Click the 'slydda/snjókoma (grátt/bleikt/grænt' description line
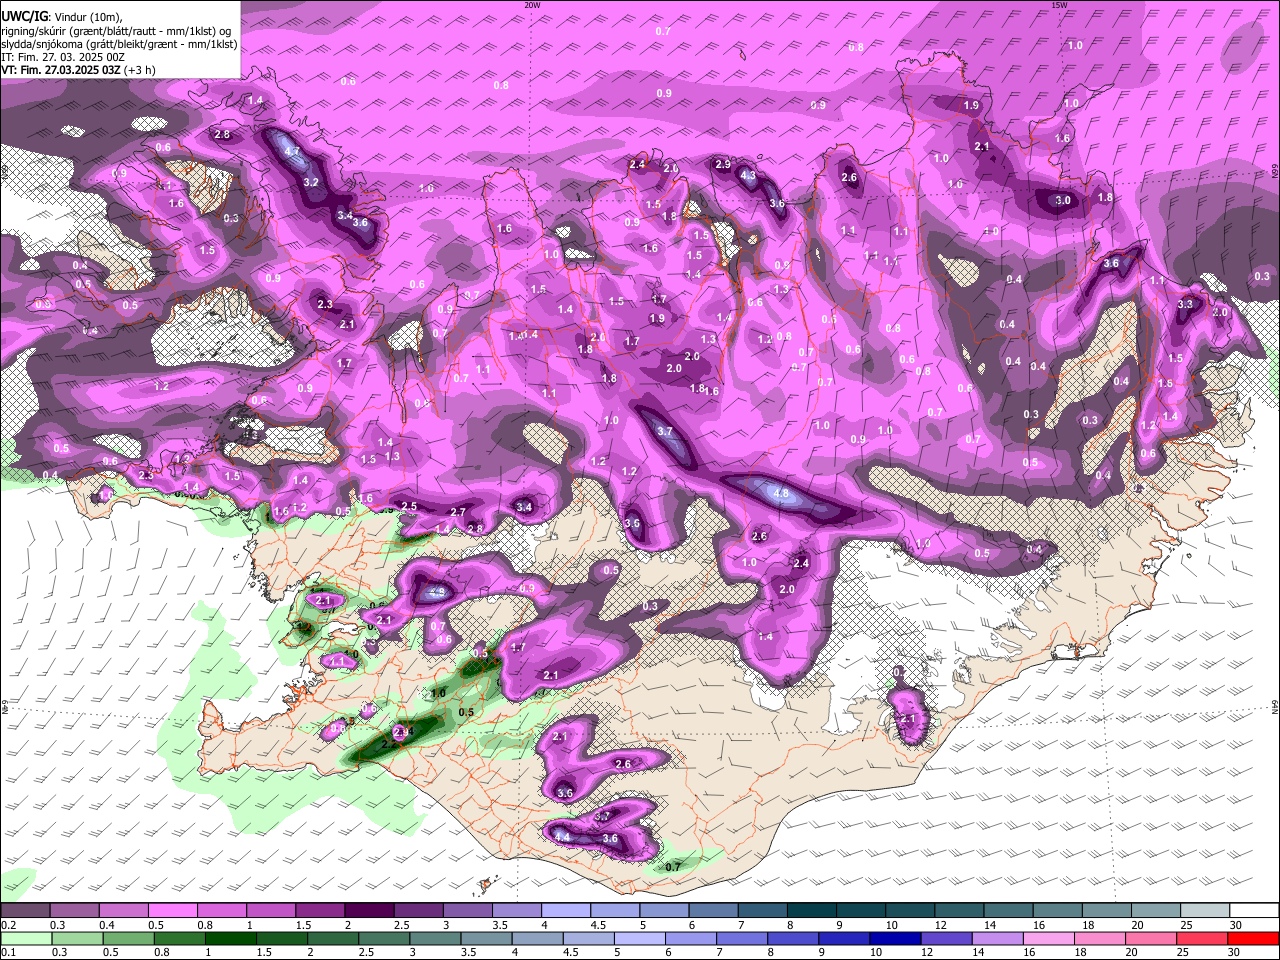Viewport: 1280px width, 960px height. pyautogui.click(x=119, y=44)
